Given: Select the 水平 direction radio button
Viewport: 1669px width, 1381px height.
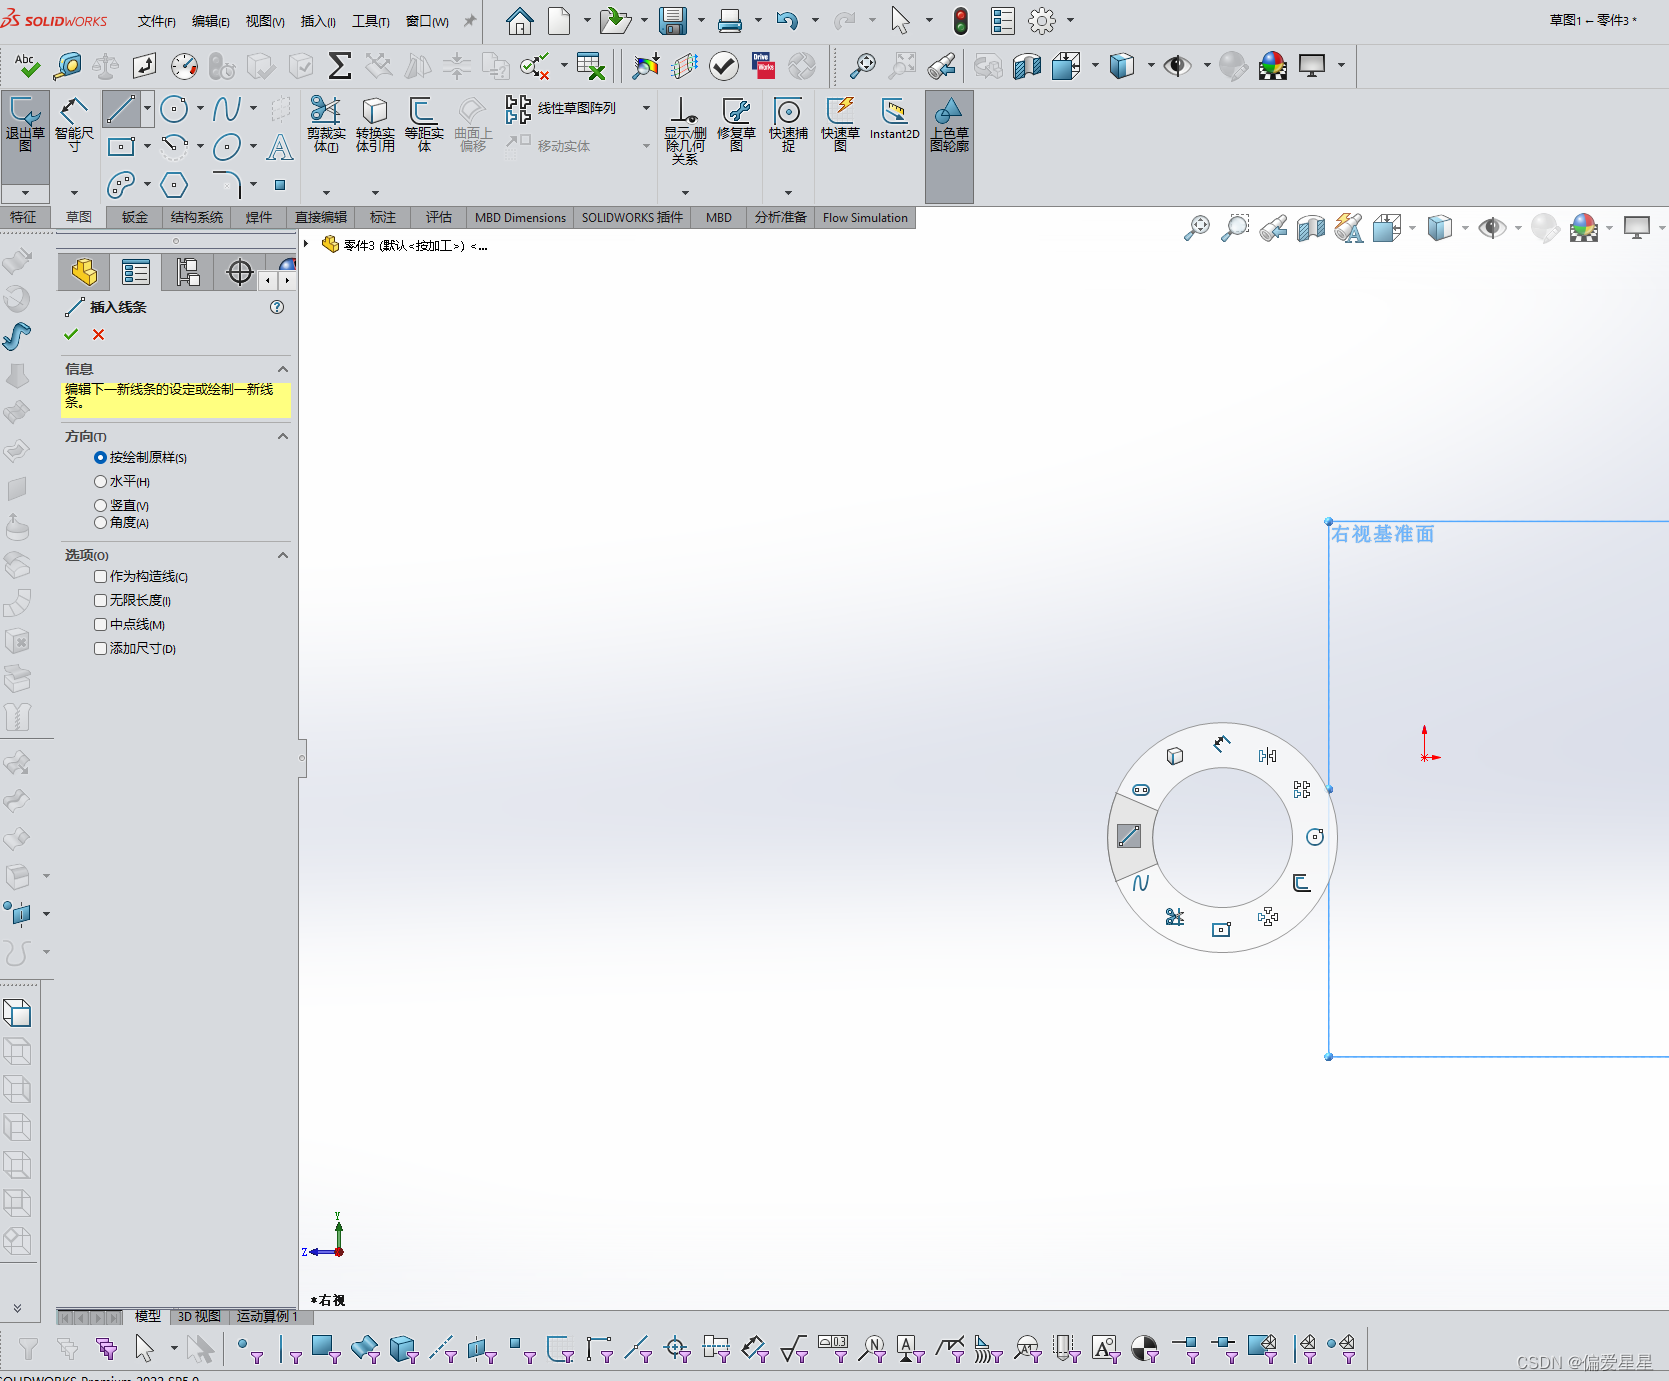Looking at the screenshot, I should click(100, 481).
